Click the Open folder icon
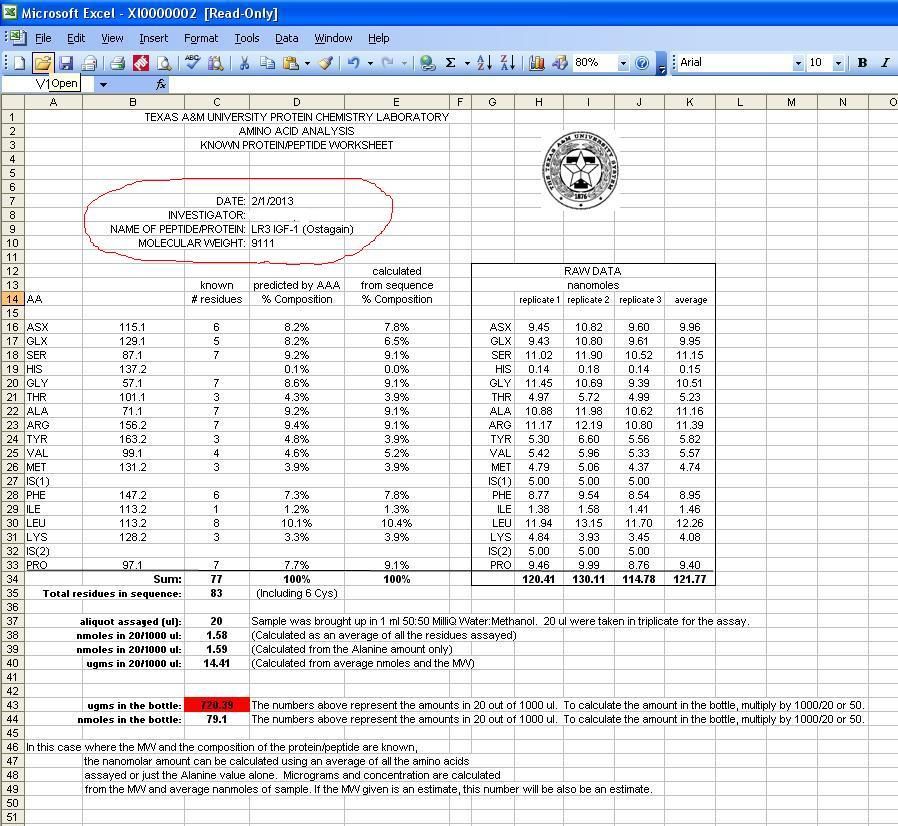Image resolution: width=898 pixels, height=826 pixels. (x=43, y=62)
